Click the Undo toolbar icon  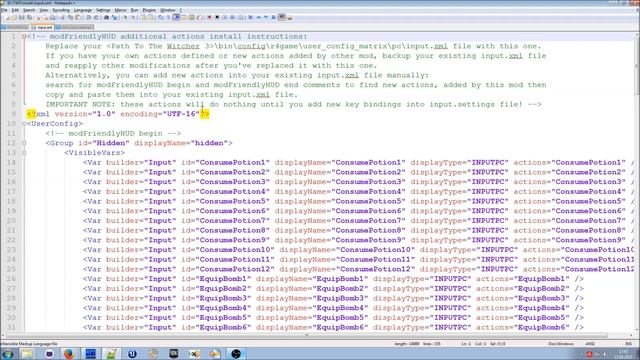[88, 18]
